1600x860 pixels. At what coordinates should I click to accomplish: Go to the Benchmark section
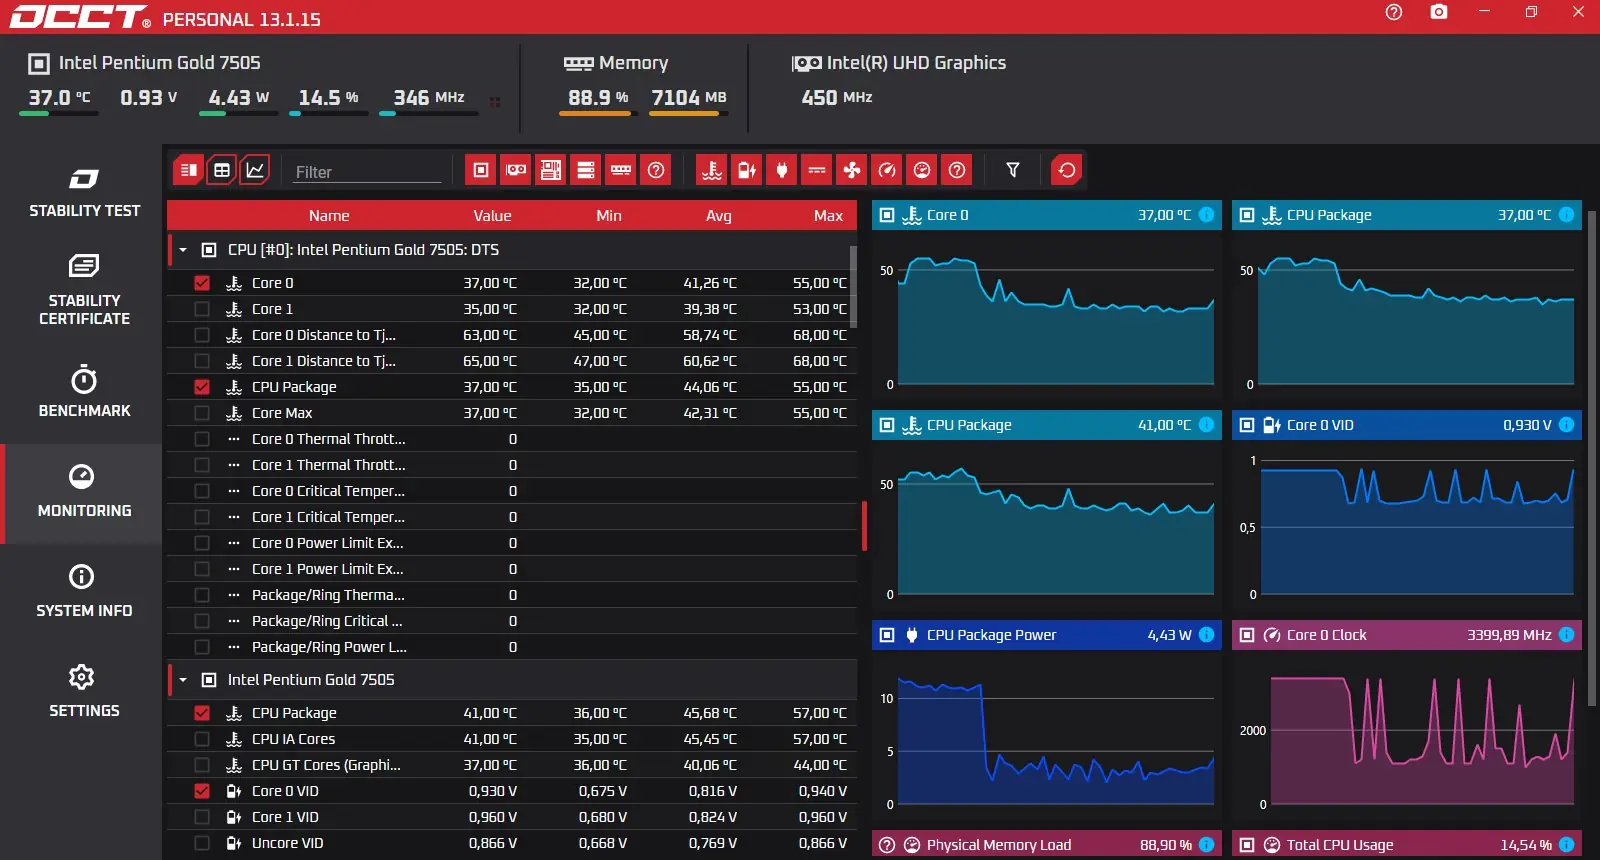pyautogui.click(x=84, y=393)
